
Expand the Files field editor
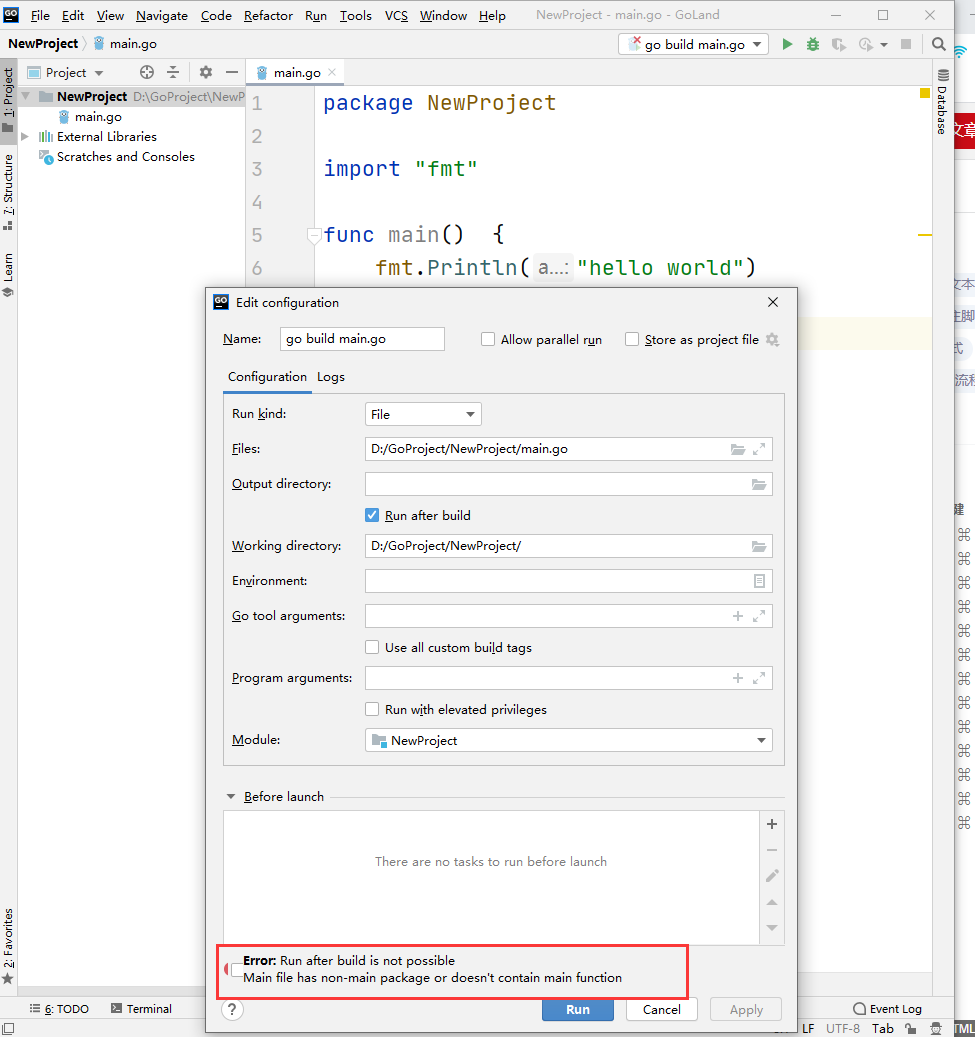pos(759,449)
